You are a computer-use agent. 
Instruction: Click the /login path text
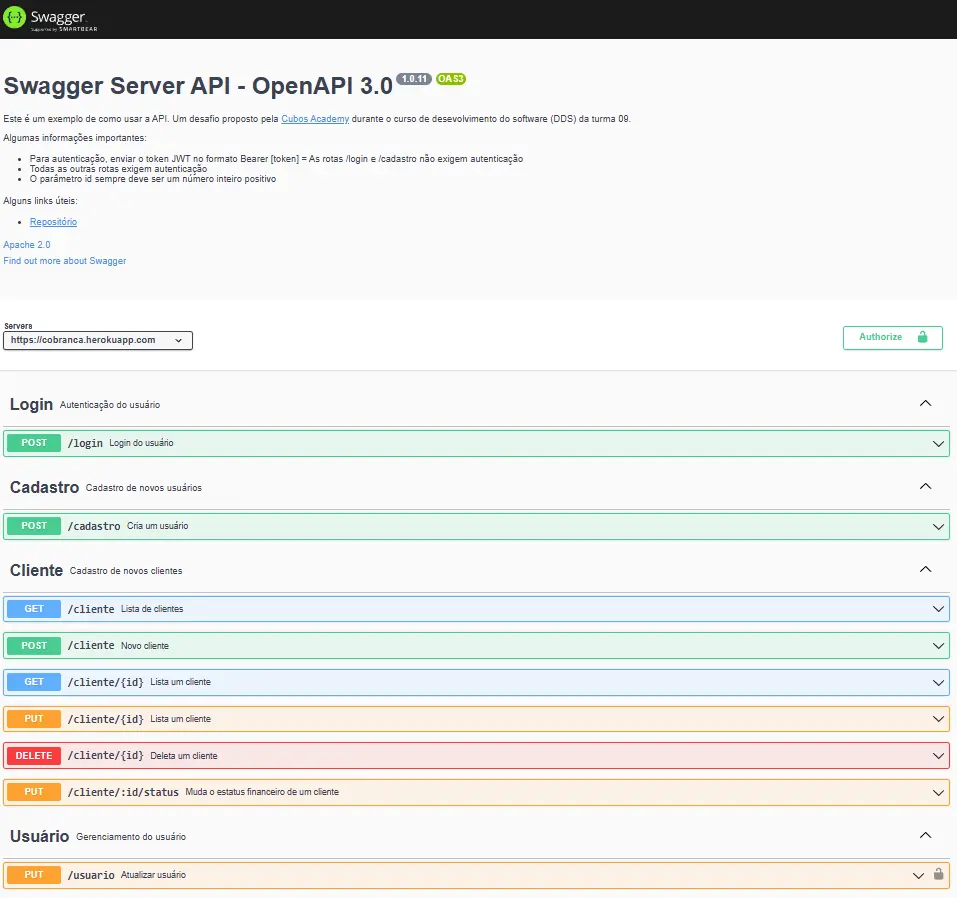(x=85, y=443)
